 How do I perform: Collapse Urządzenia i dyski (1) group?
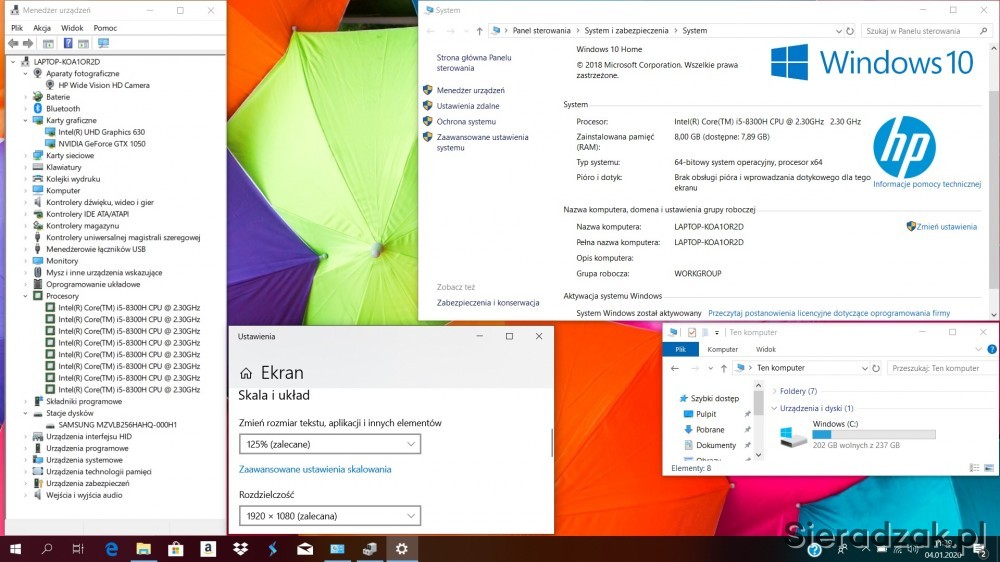click(x=774, y=408)
